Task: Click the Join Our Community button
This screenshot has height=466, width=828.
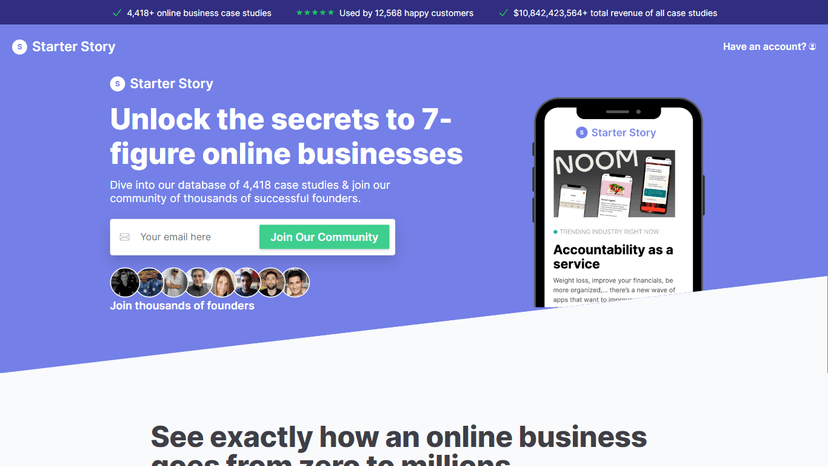Action: coord(324,237)
